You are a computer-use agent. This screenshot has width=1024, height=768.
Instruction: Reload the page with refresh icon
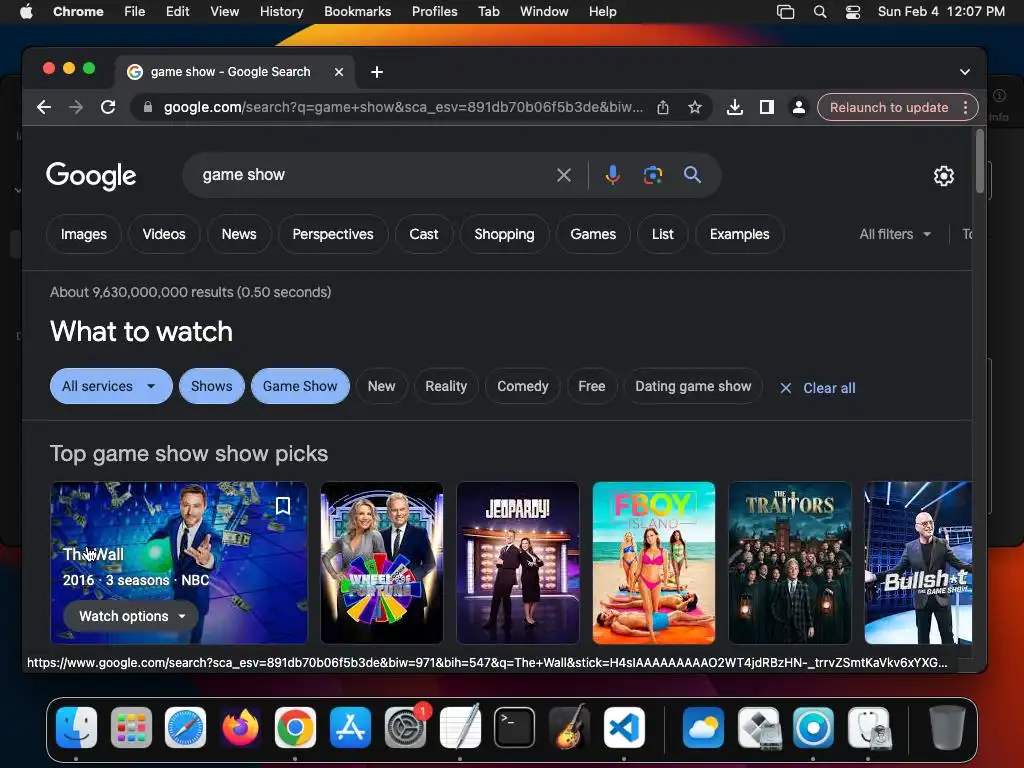[108, 107]
